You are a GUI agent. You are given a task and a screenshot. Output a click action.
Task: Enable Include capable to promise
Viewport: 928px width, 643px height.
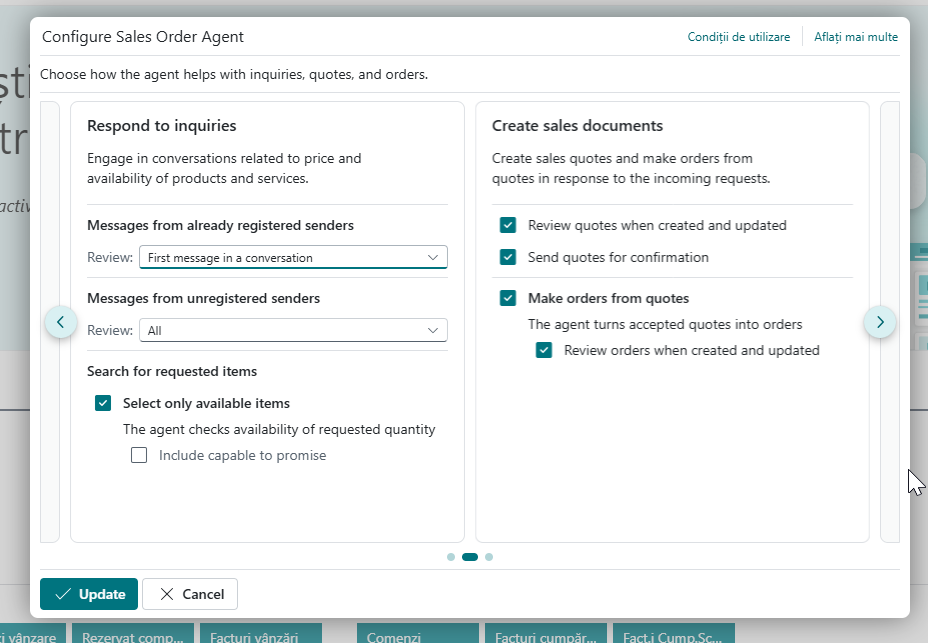coord(139,455)
